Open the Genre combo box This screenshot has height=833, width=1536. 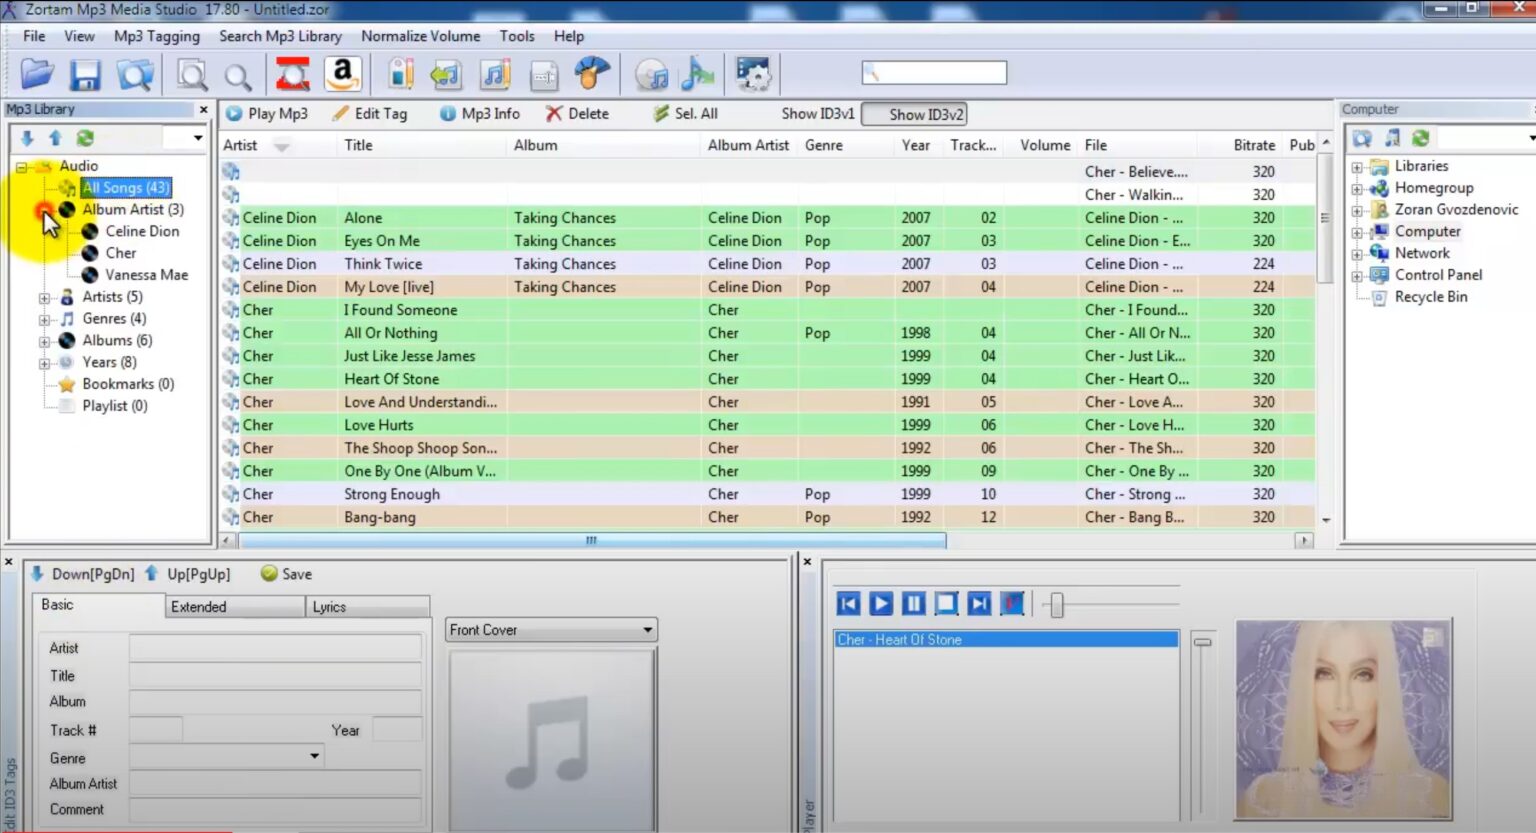point(314,757)
